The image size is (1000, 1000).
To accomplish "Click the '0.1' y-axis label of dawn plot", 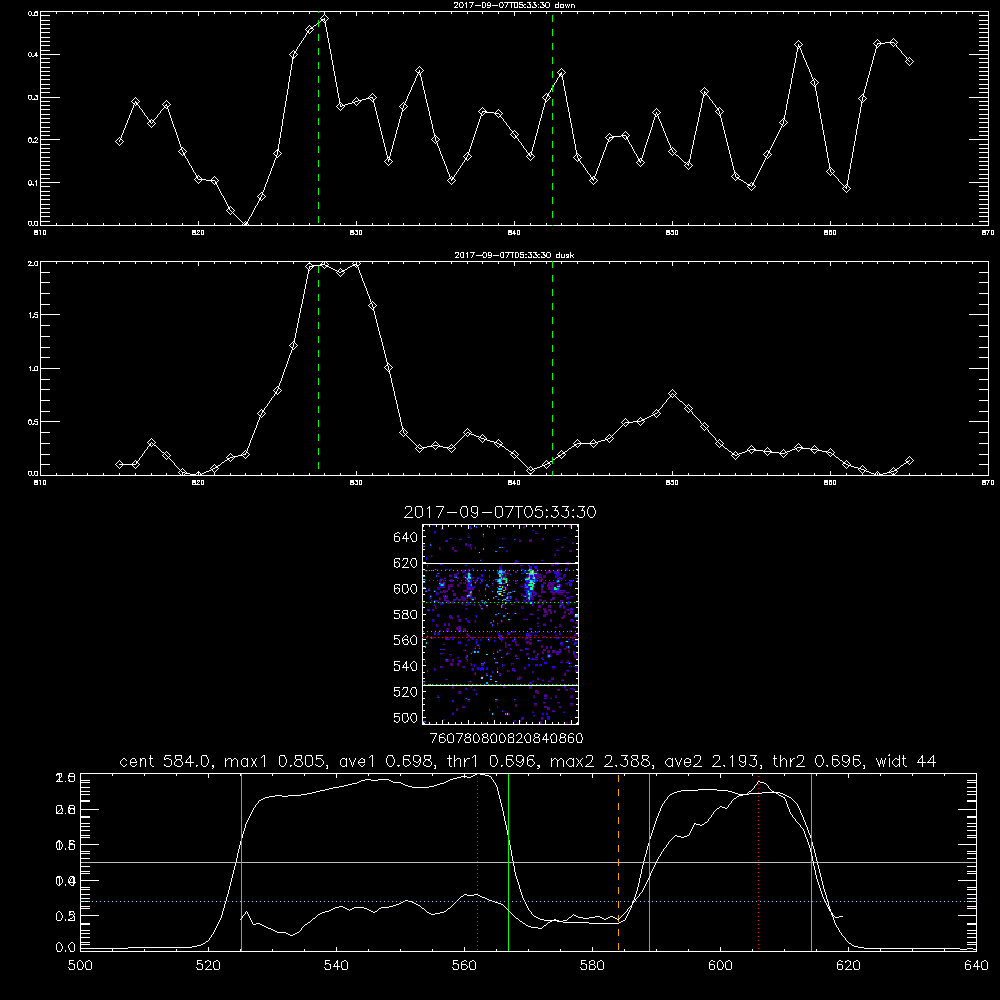I will tap(33, 182).
